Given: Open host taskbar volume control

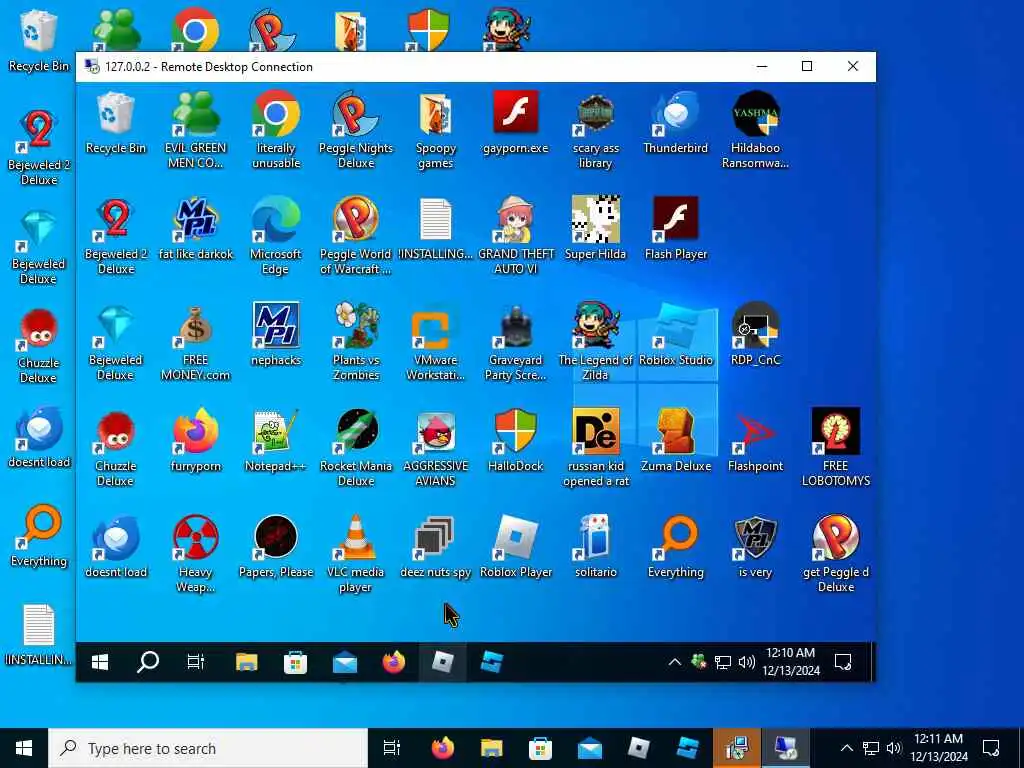Looking at the screenshot, I should (894, 748).
